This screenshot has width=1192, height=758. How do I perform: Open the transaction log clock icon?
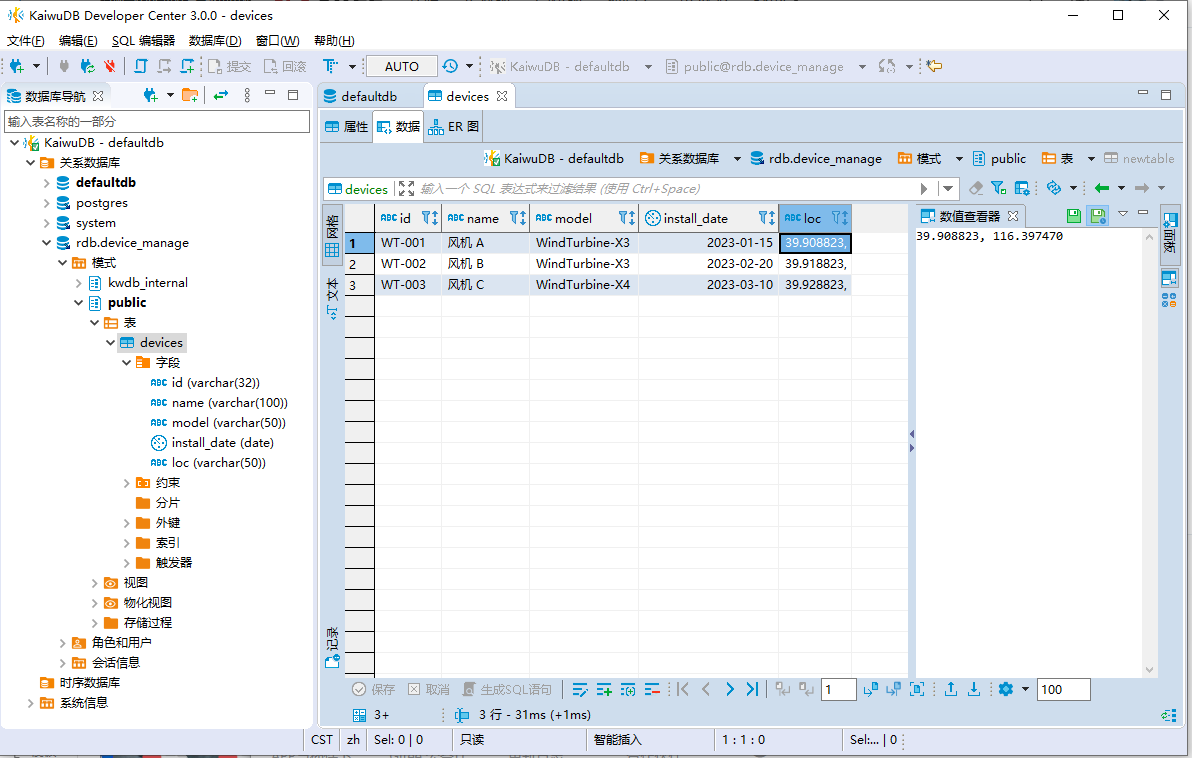450,66
